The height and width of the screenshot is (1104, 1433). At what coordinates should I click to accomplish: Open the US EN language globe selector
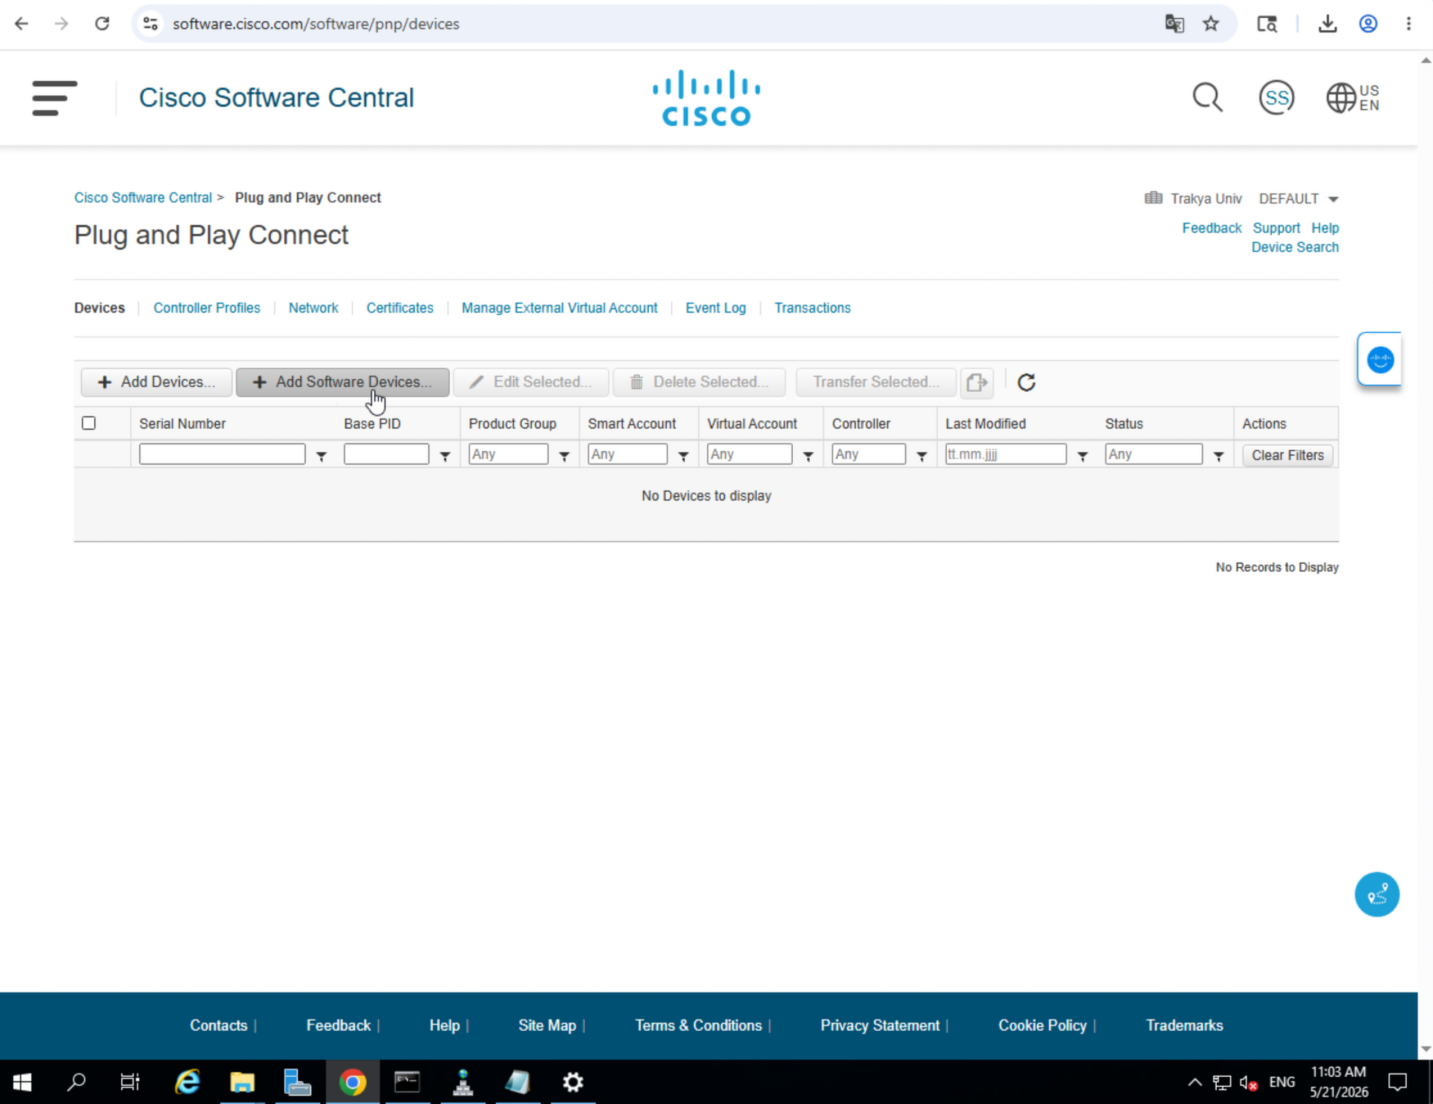(1353, 98)
